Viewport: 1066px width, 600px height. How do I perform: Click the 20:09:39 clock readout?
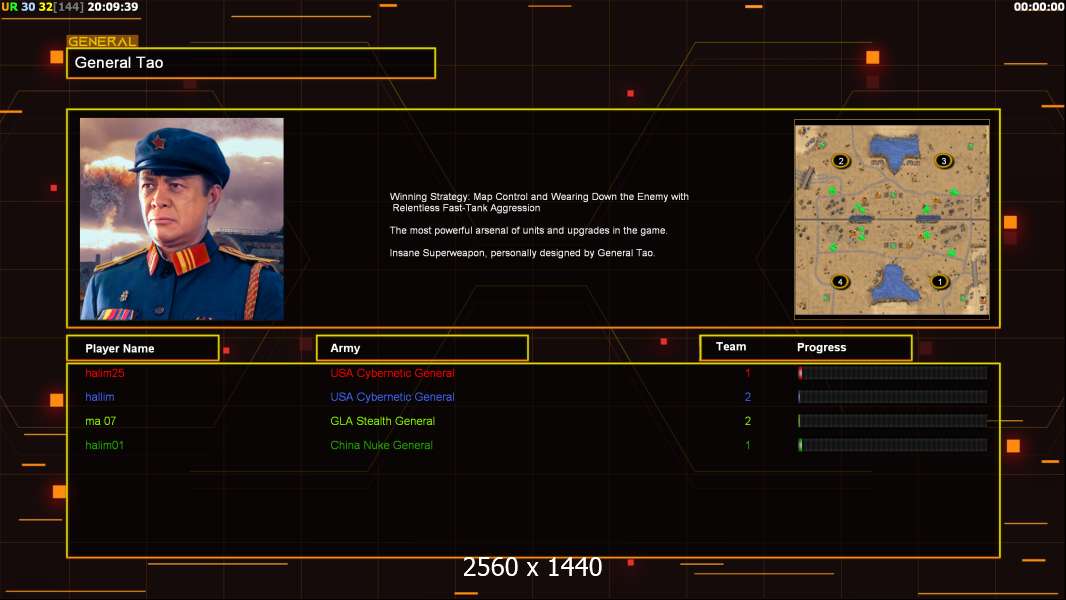click(x=113, y=7)
